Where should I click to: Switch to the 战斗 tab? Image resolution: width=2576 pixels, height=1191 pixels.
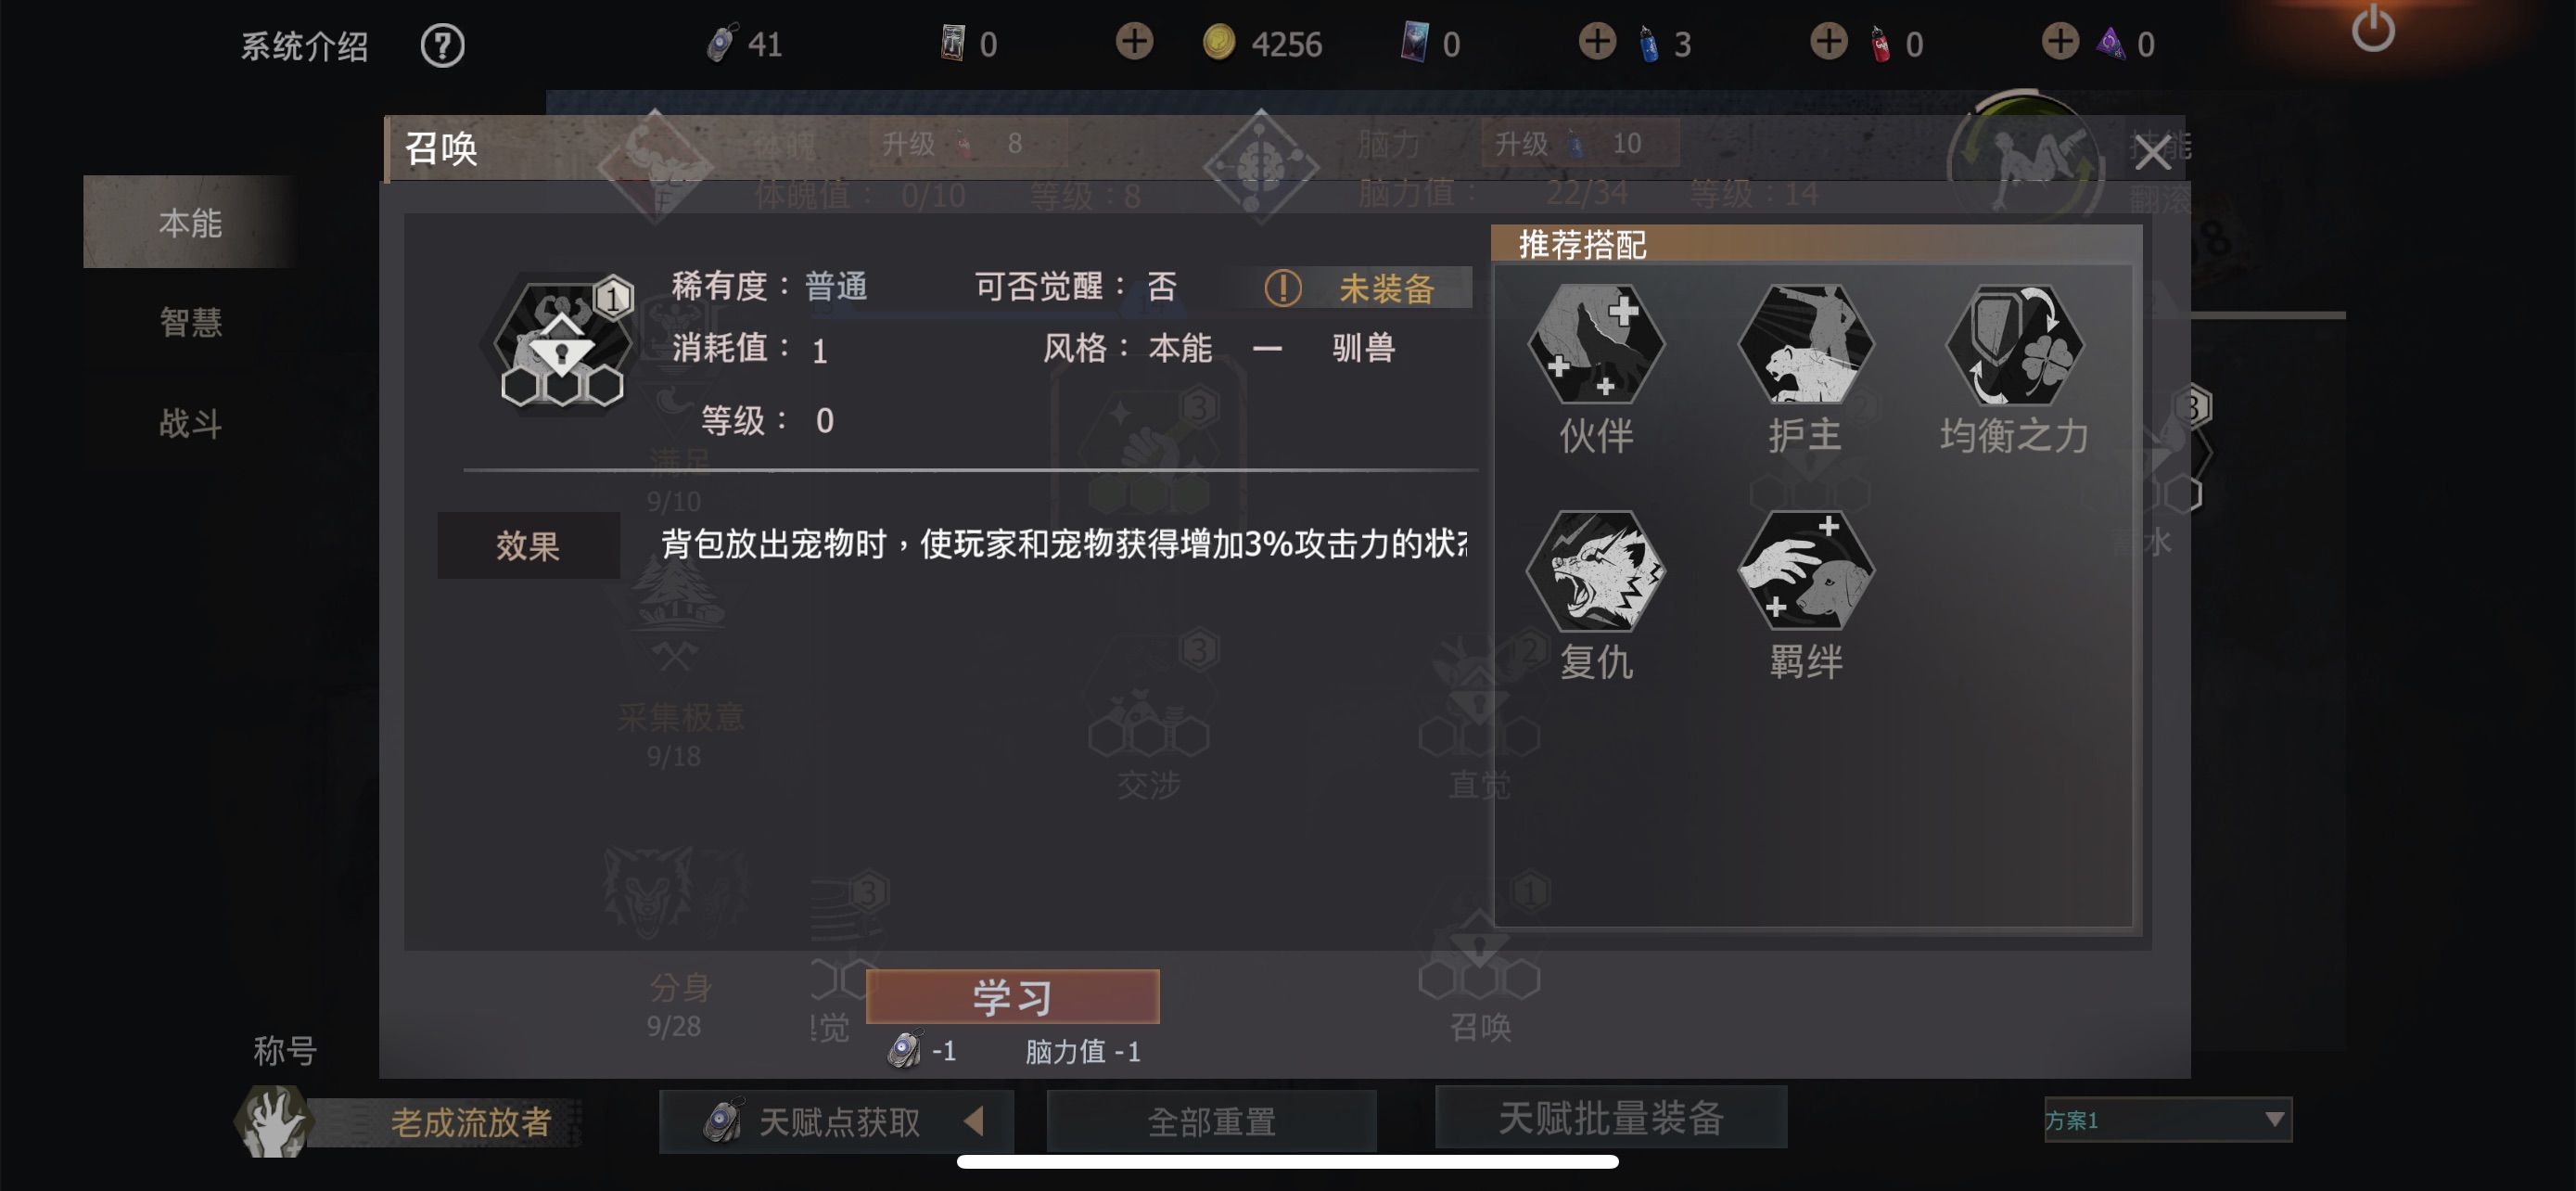[x=190, y=423]
